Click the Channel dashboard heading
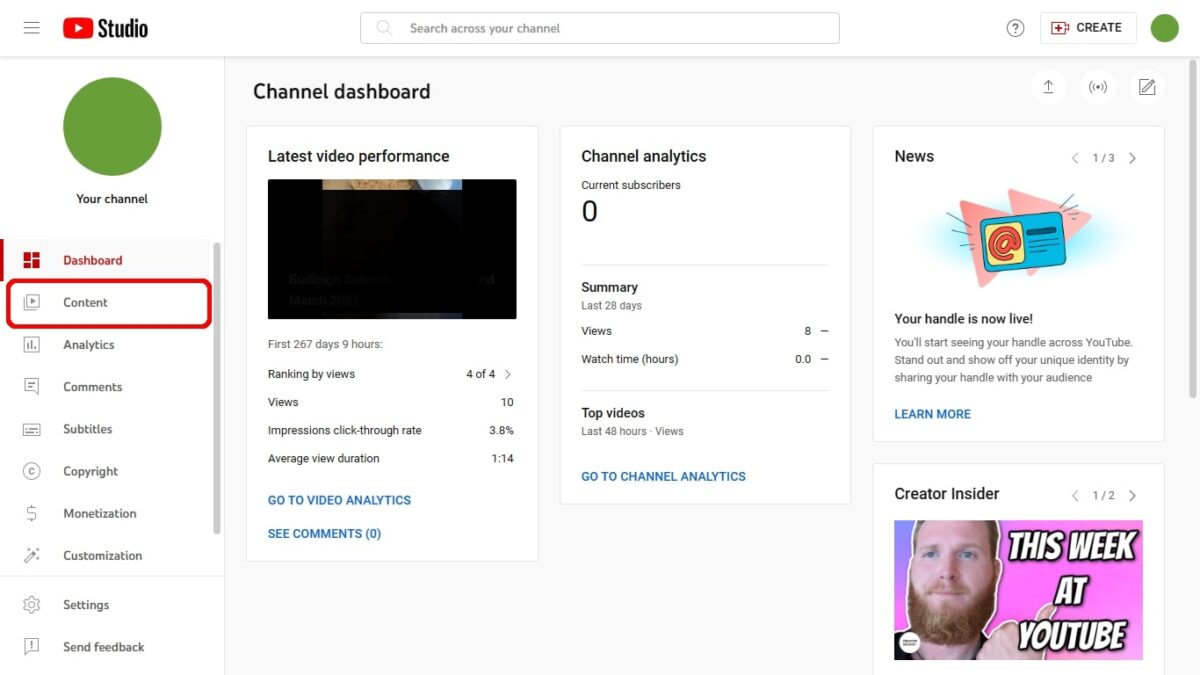Image resolution: width=1200 pixels, height=675 pixels. [x=341, y=91]
